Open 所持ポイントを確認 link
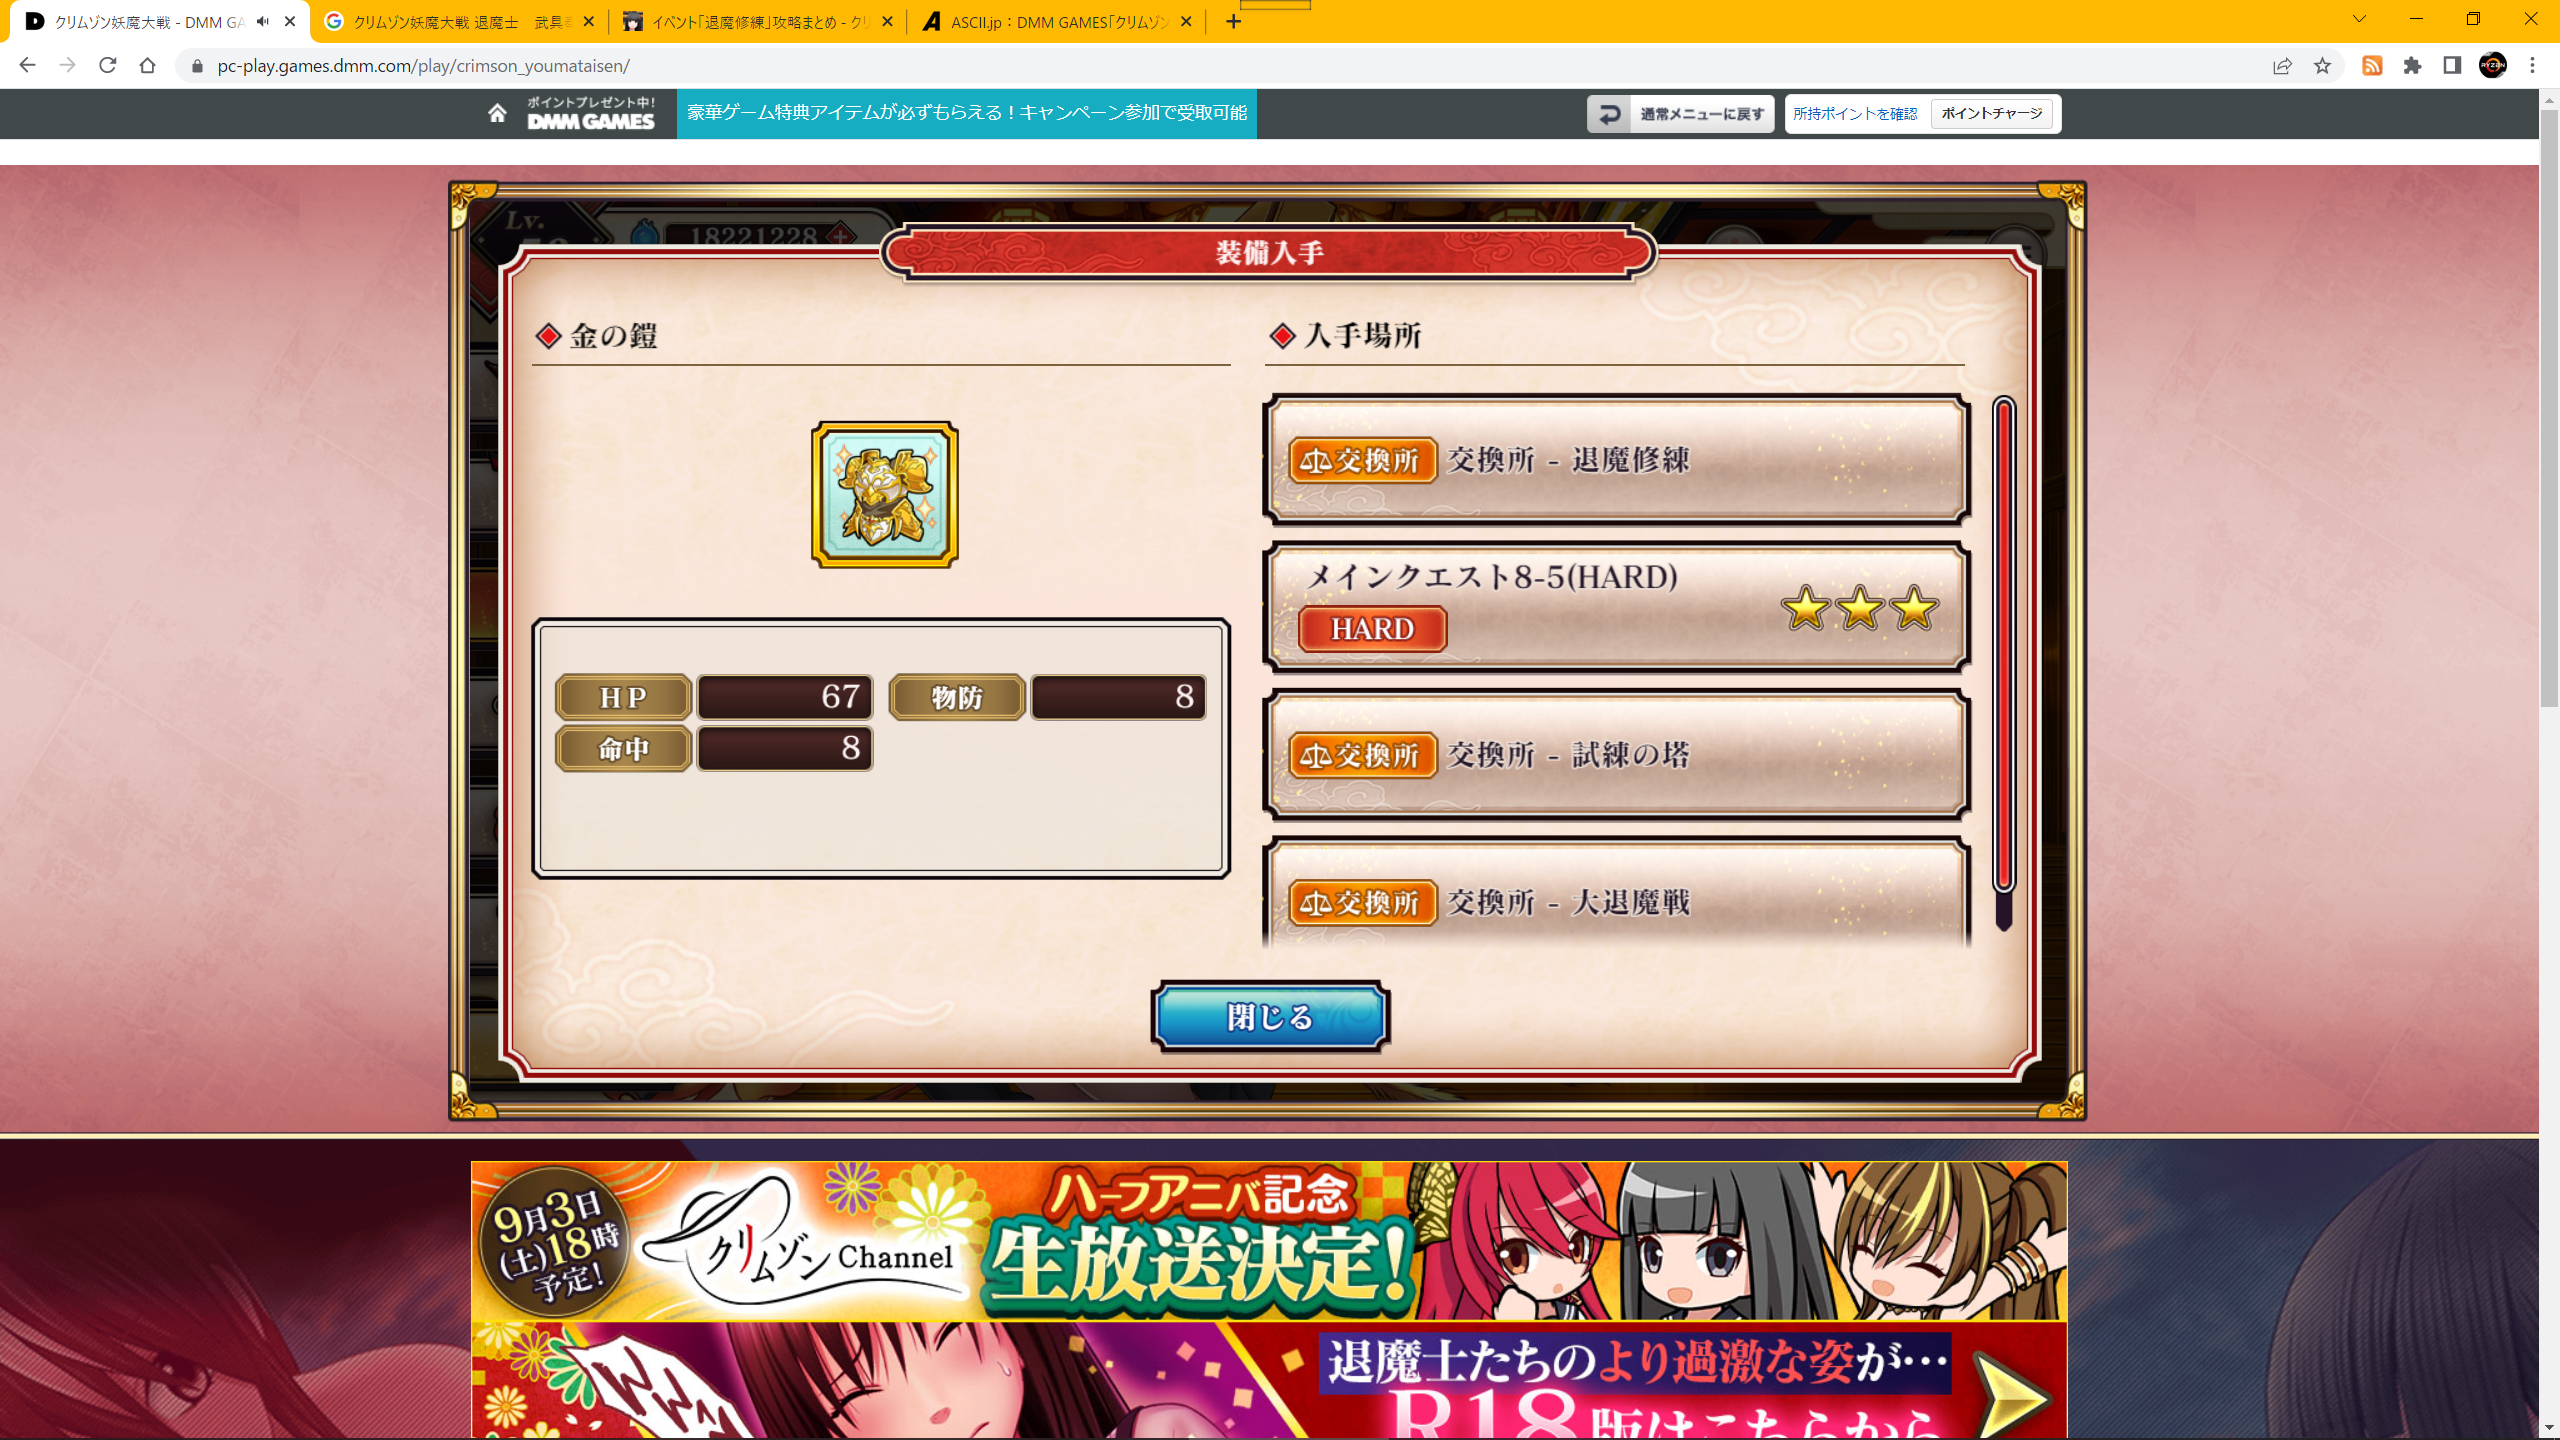Viewport: 2560px width, 1440px height. (1855, 114)
